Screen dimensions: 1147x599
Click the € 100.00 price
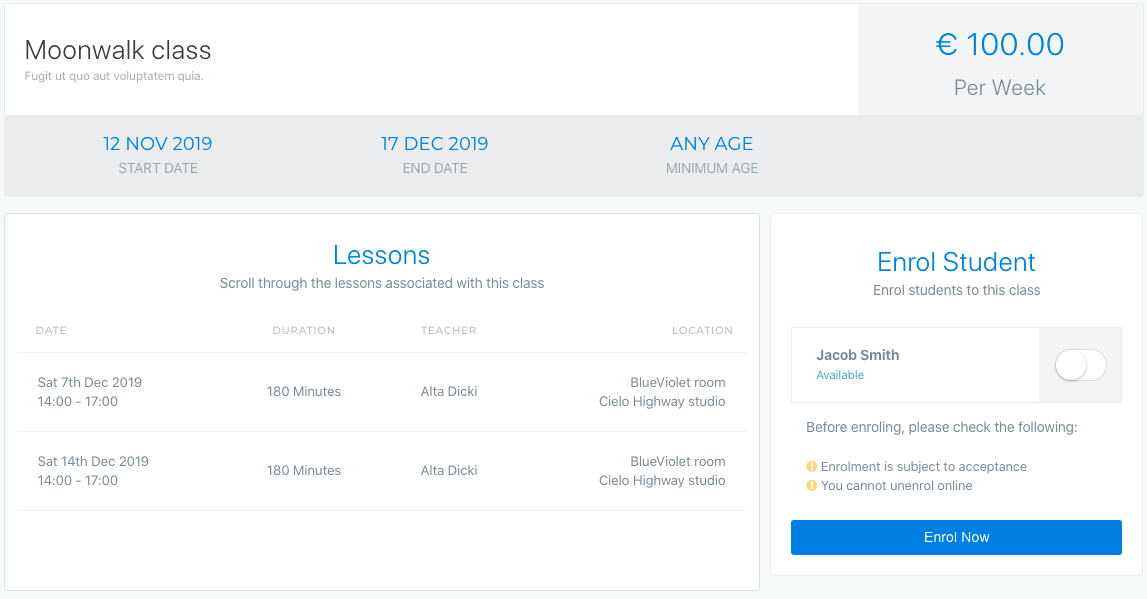(1000, 45)
